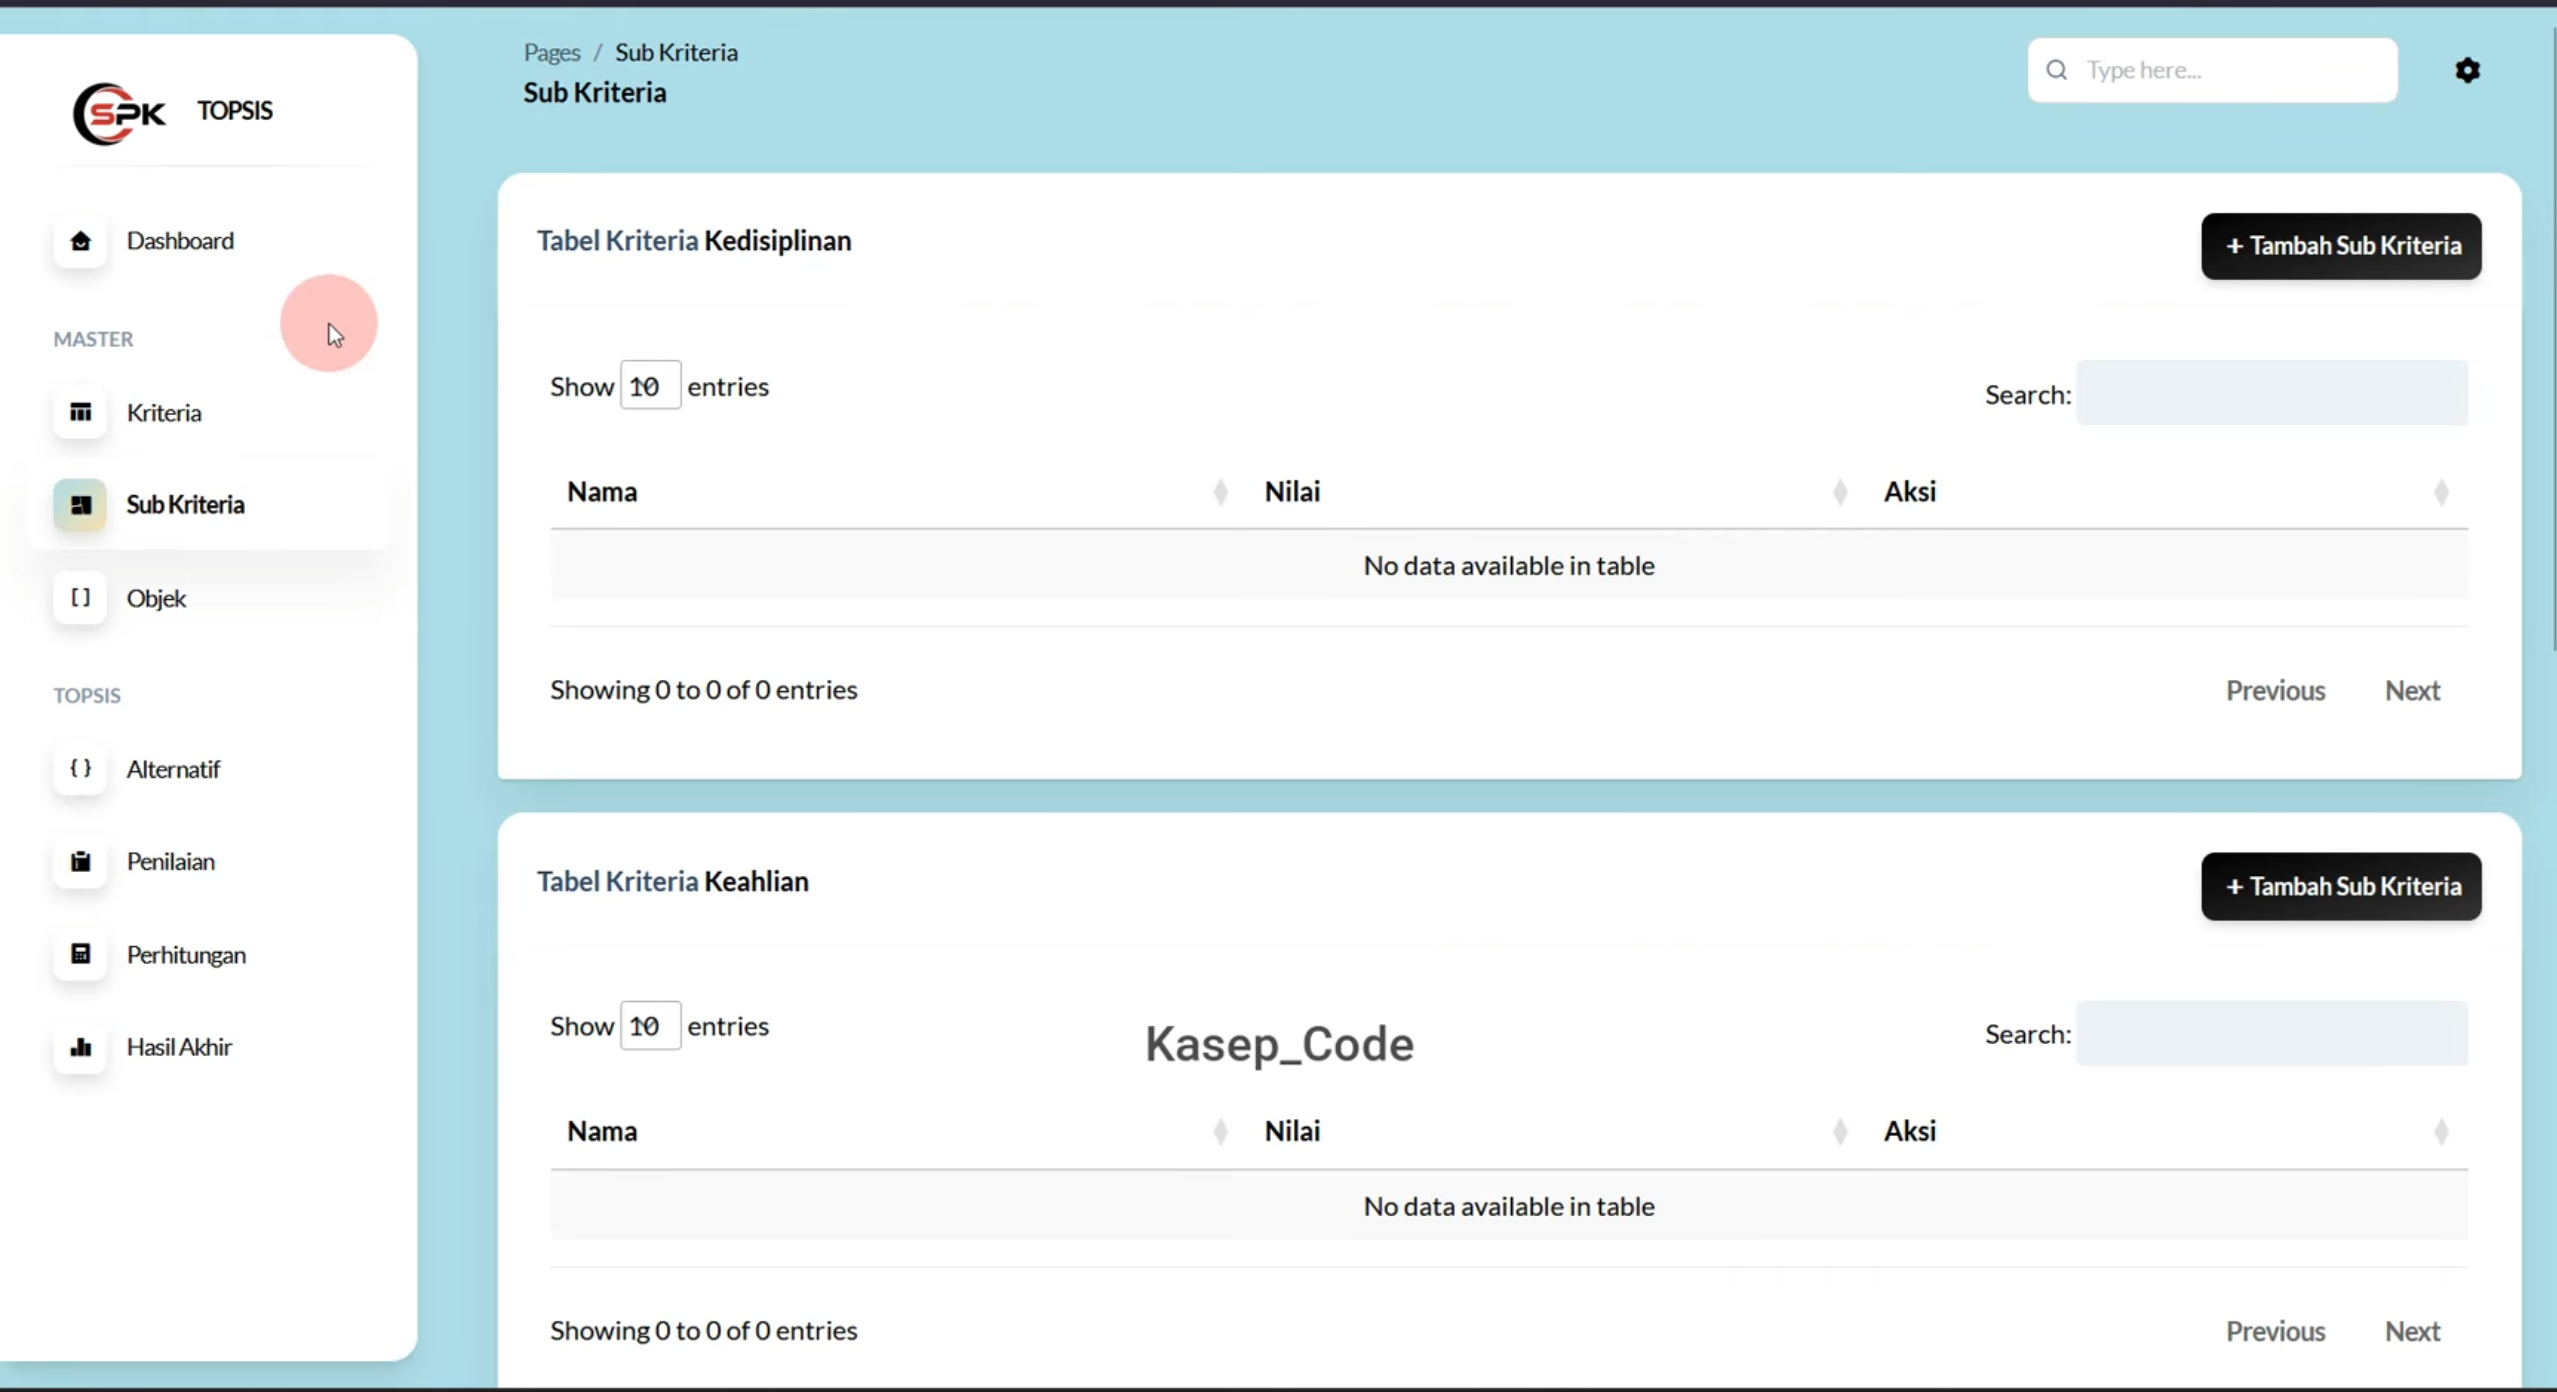The width and height of the screenshot is (2557, 1392).
Task: Open the Alternatif menu item
Action: pos(173,769)
